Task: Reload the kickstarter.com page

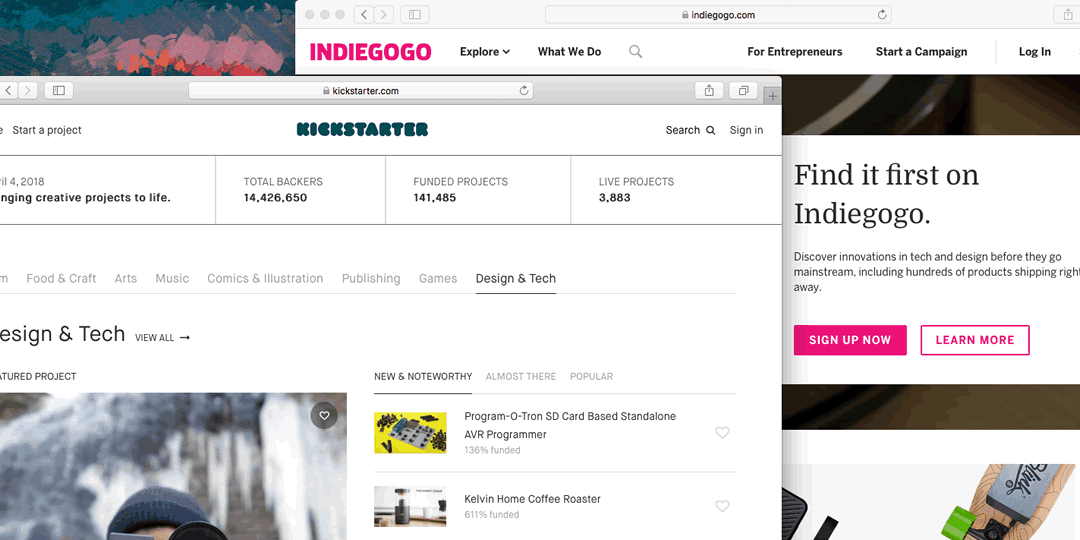Action: click(523, 91)
